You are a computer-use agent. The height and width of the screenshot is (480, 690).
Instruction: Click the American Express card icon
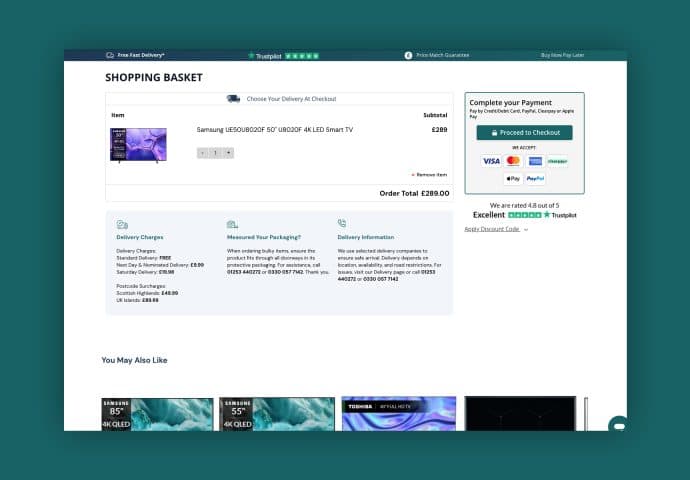point(535,161)
